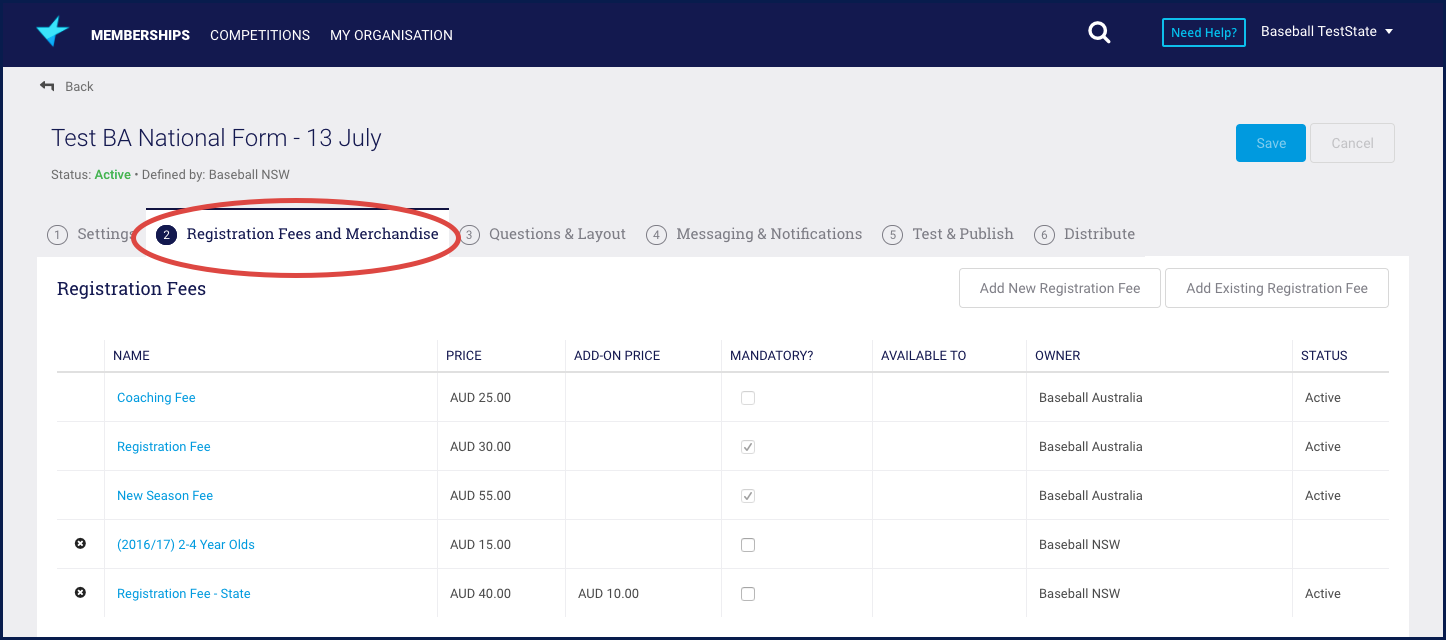Click the PRICE column header

[x=464, y=355]
